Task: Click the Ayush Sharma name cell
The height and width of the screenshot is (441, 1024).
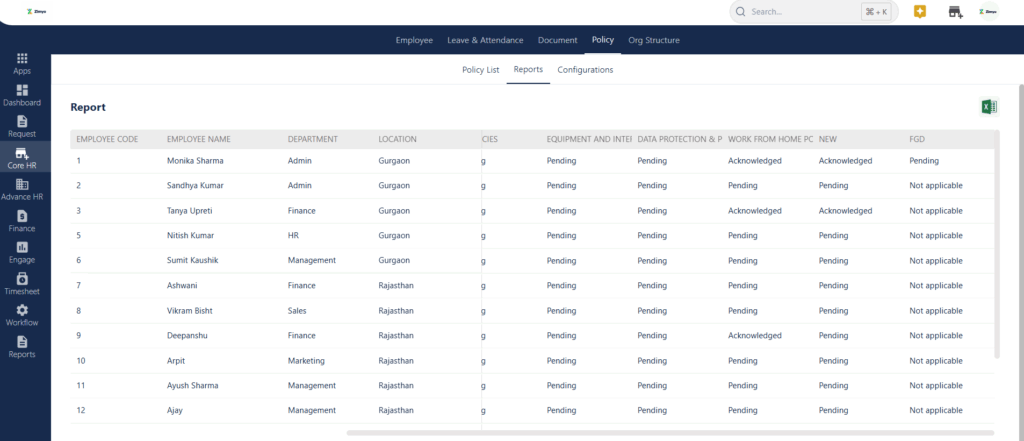Action: 193,385
